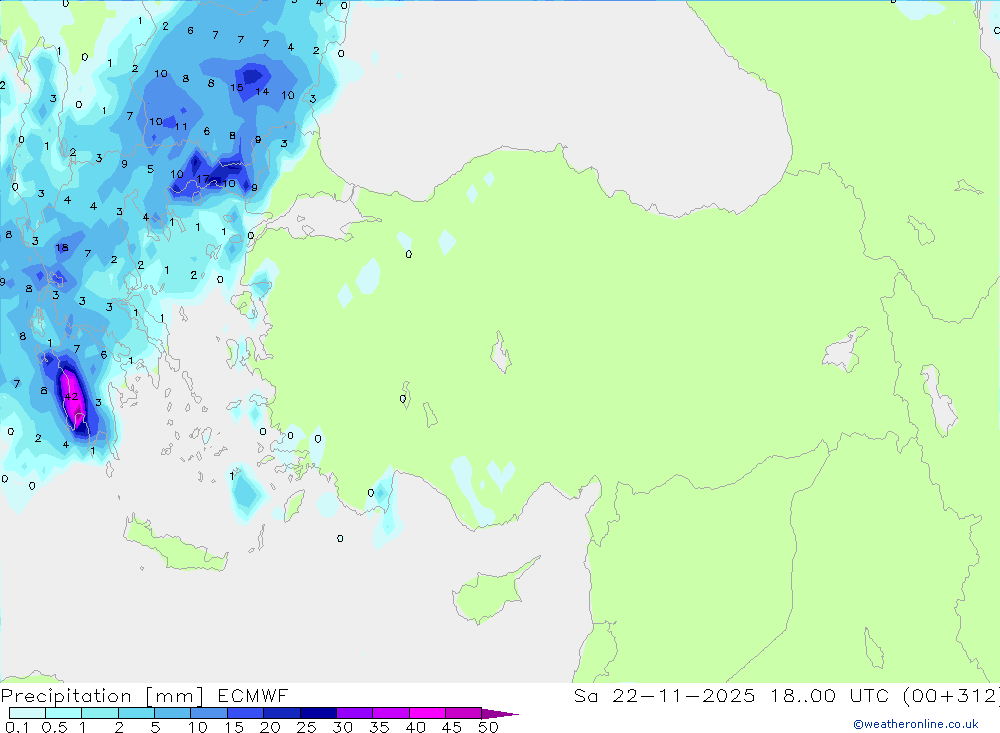
Task: Click the '11' precipitation value on map
Action: 181,127
